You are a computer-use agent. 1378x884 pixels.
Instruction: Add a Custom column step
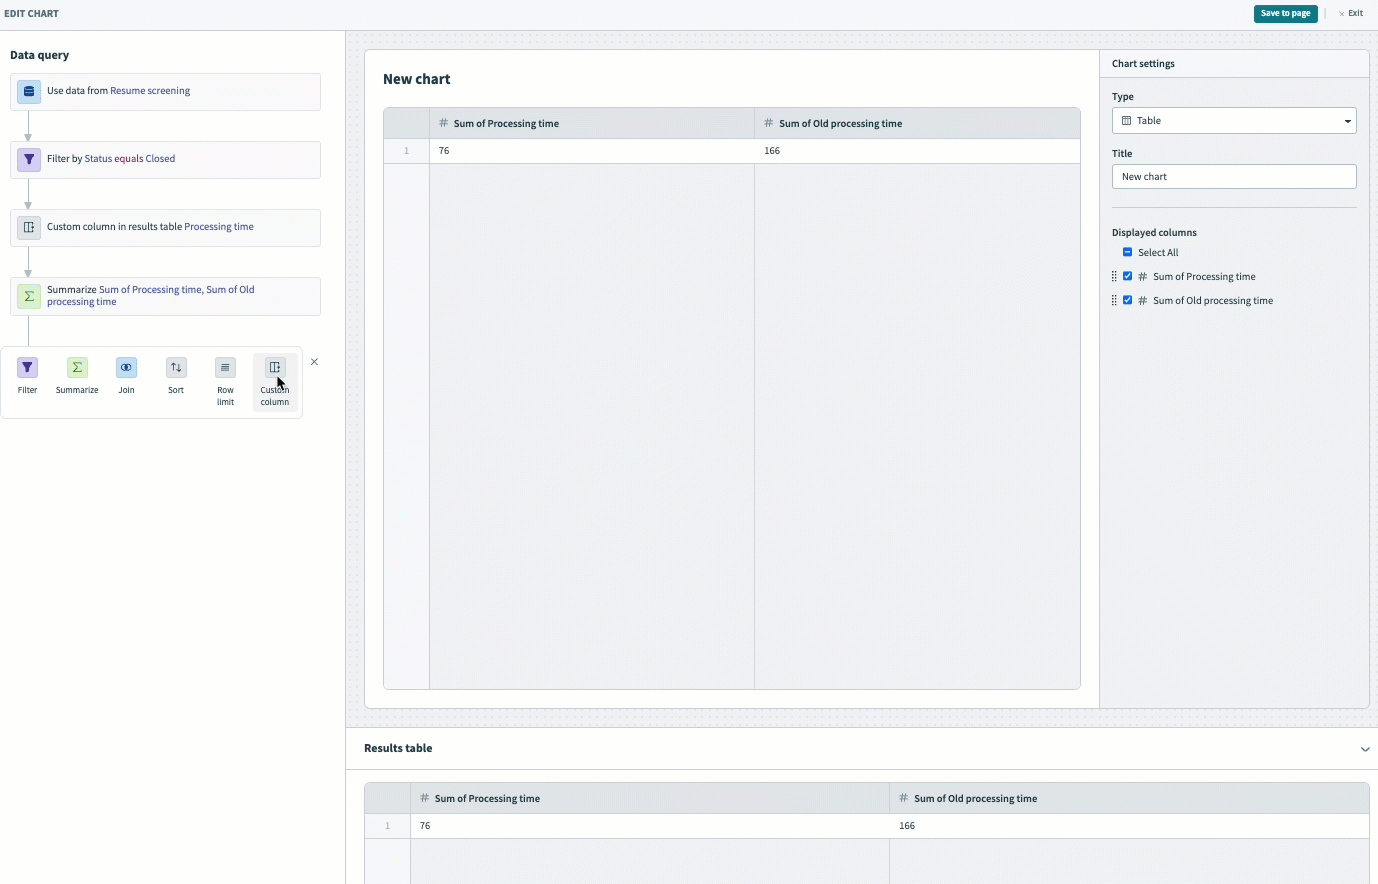(275, 368)
